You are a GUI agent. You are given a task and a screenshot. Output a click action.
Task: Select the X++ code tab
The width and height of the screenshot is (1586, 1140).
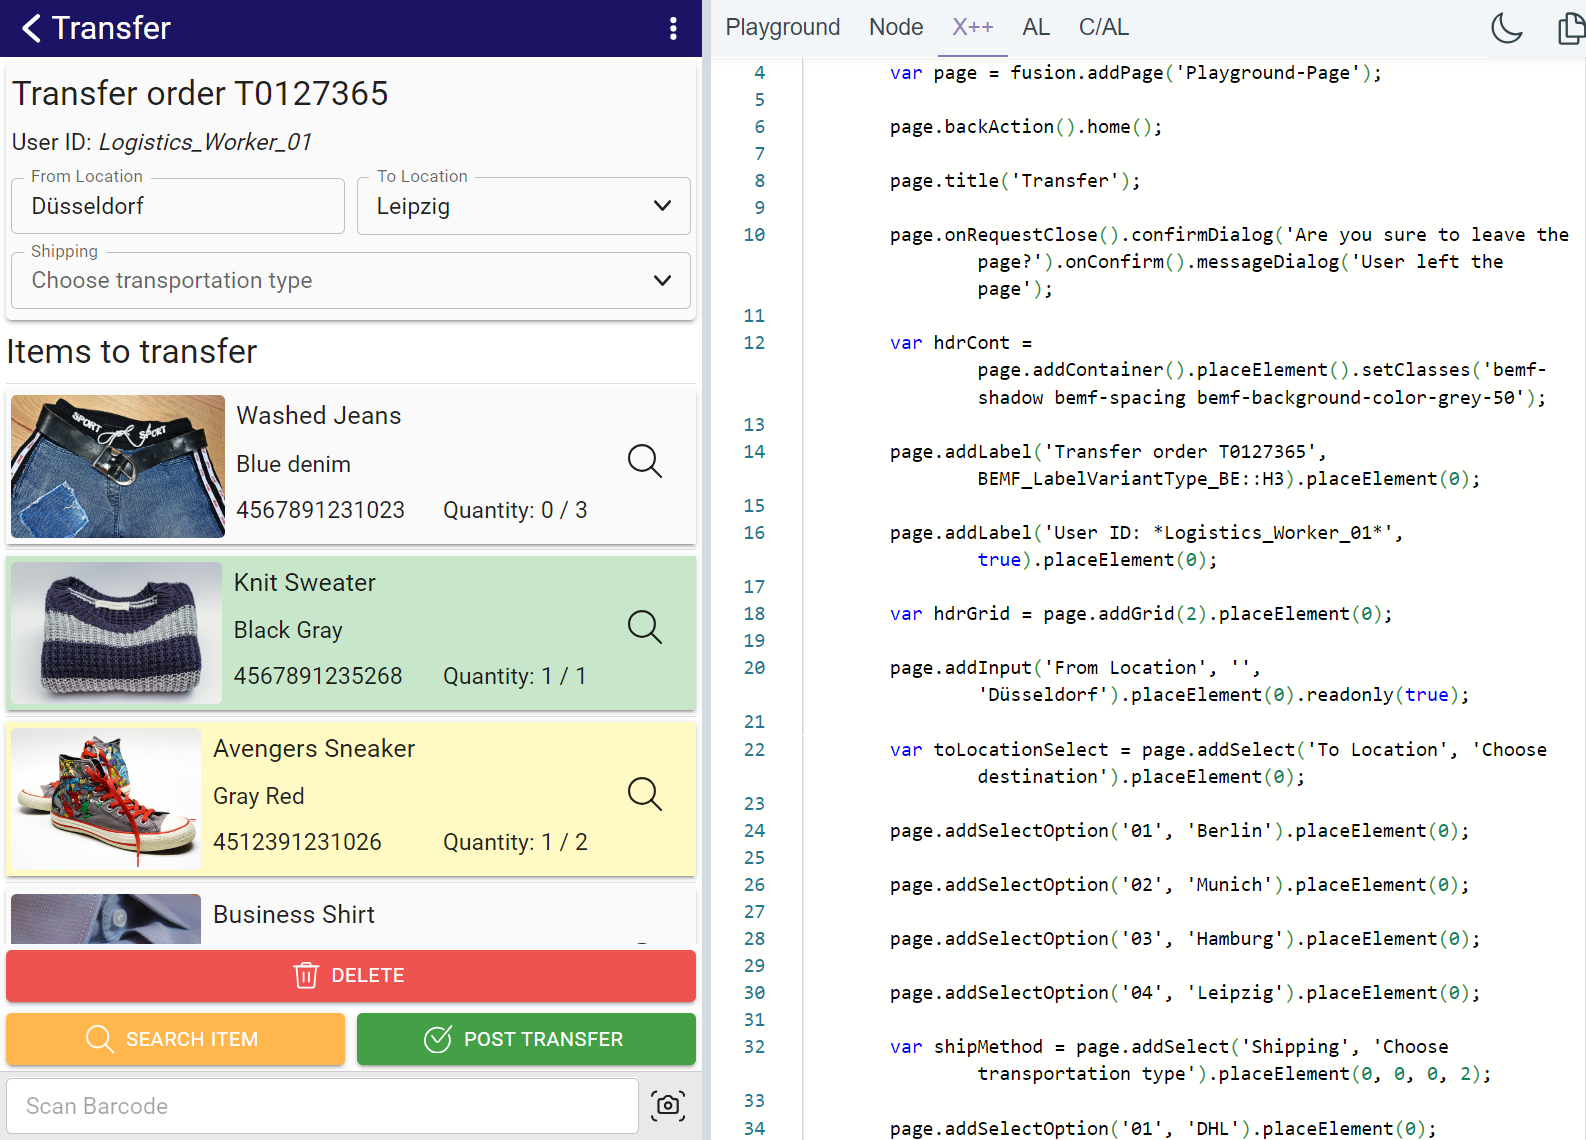[972, 27]
